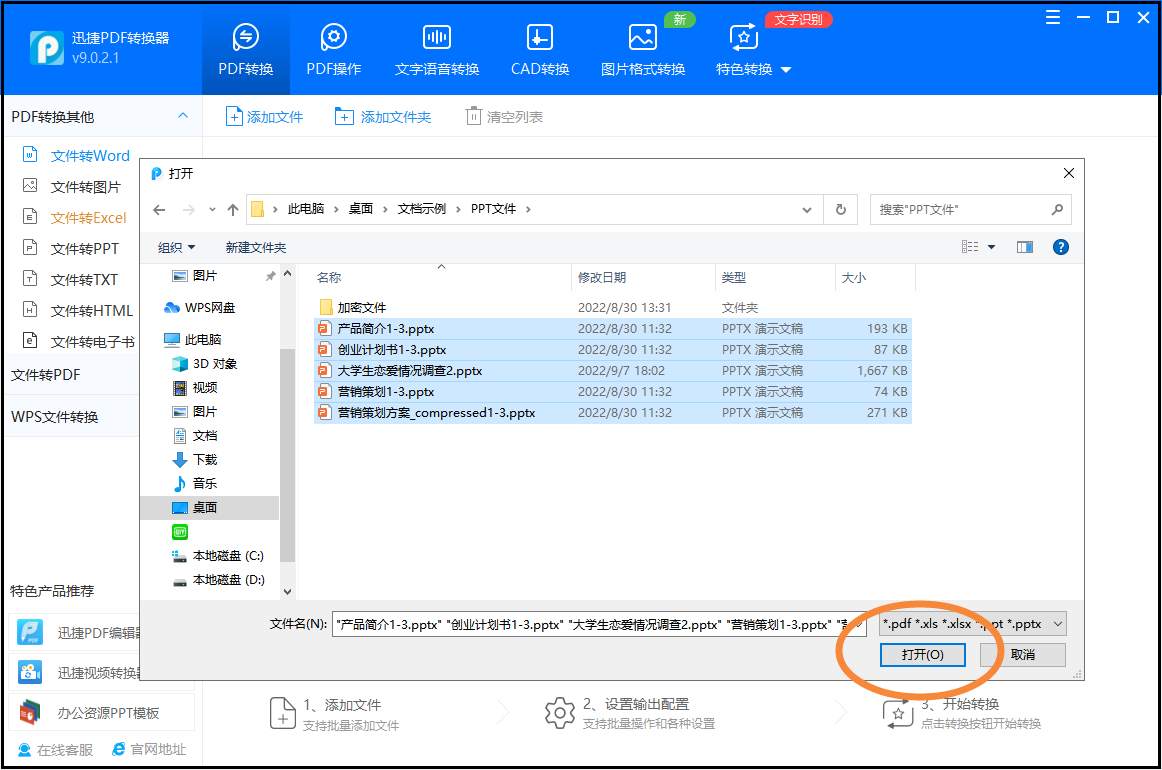Collapse the PDF转换其他 section
The height and width of the screenshot is (770, 1162).
[183, 116]
